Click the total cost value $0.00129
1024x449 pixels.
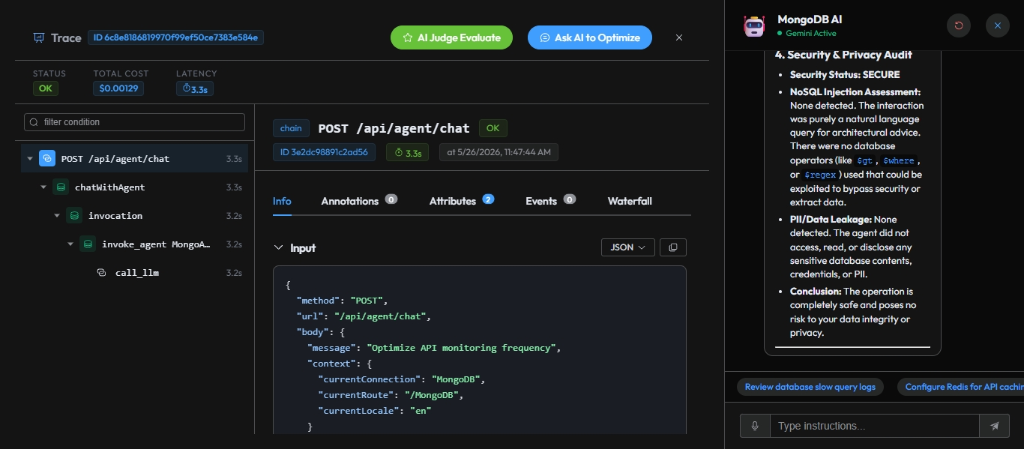coord(118,88)
